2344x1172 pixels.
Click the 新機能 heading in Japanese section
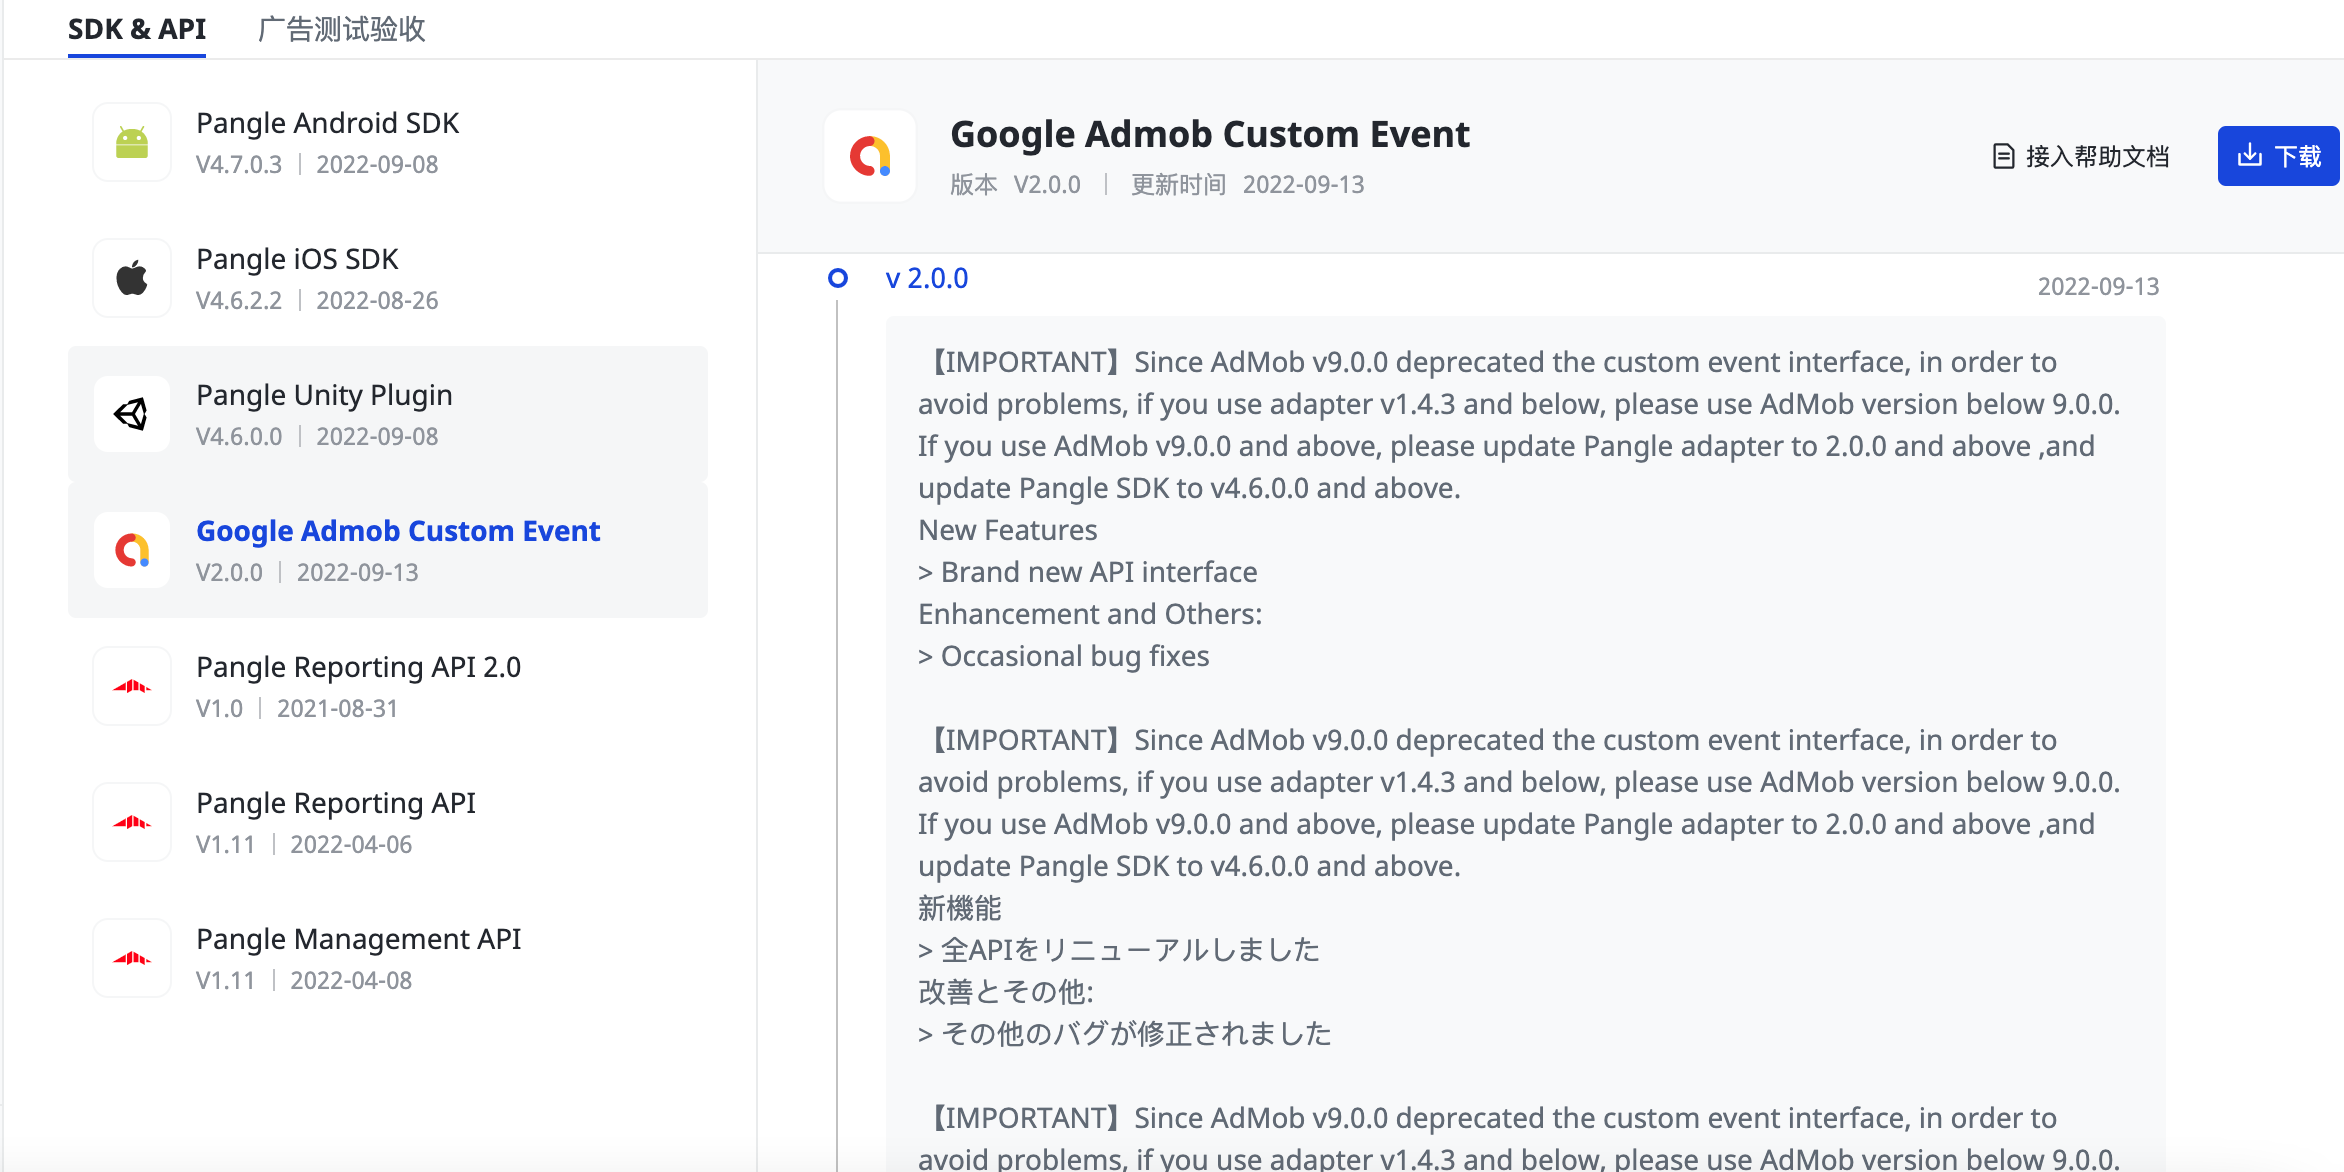pos(960,908)
